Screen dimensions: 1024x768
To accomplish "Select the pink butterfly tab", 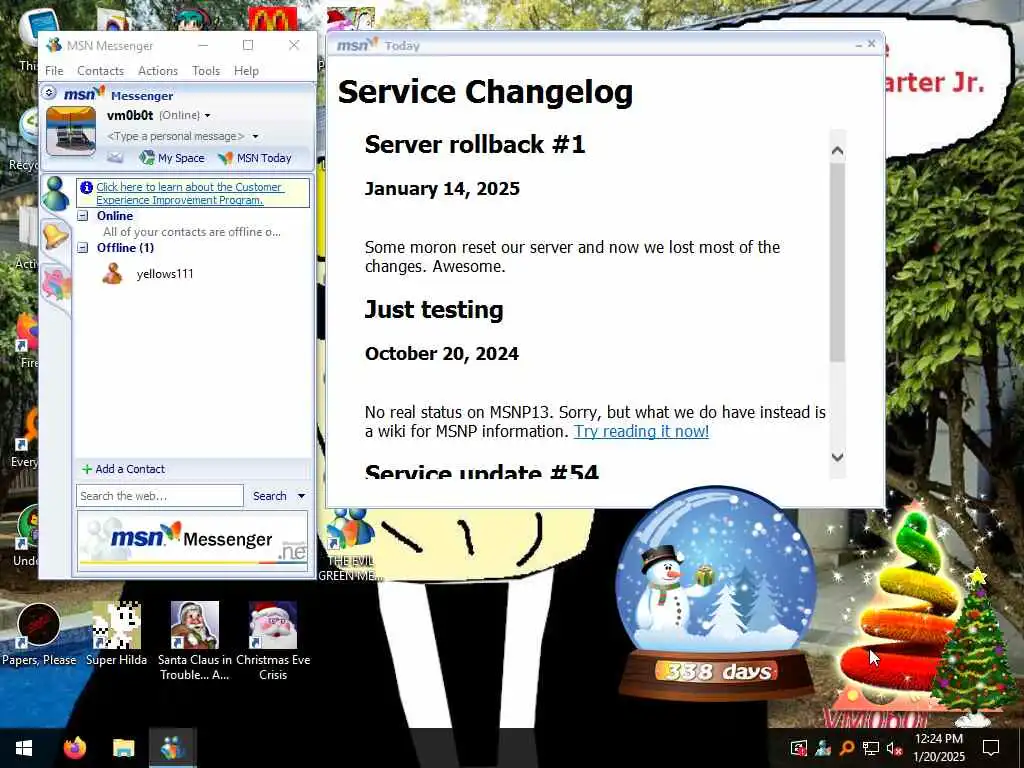I will coord(57,285).
